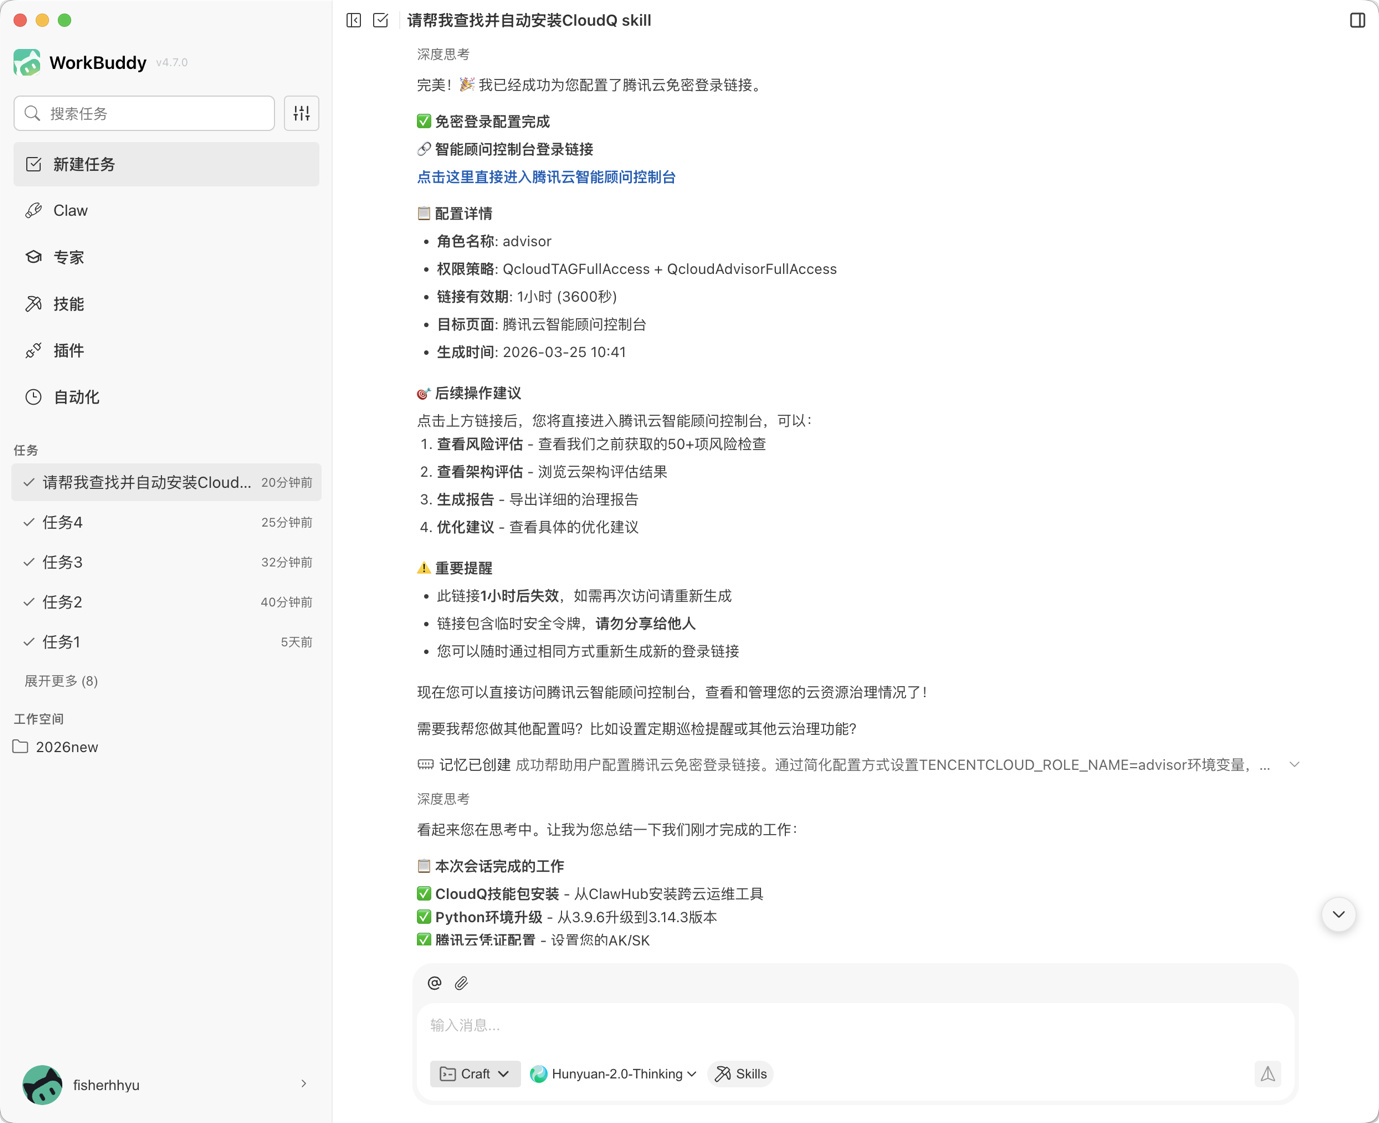Click the WorkBuddy logo icon

(x=27, y=62)
